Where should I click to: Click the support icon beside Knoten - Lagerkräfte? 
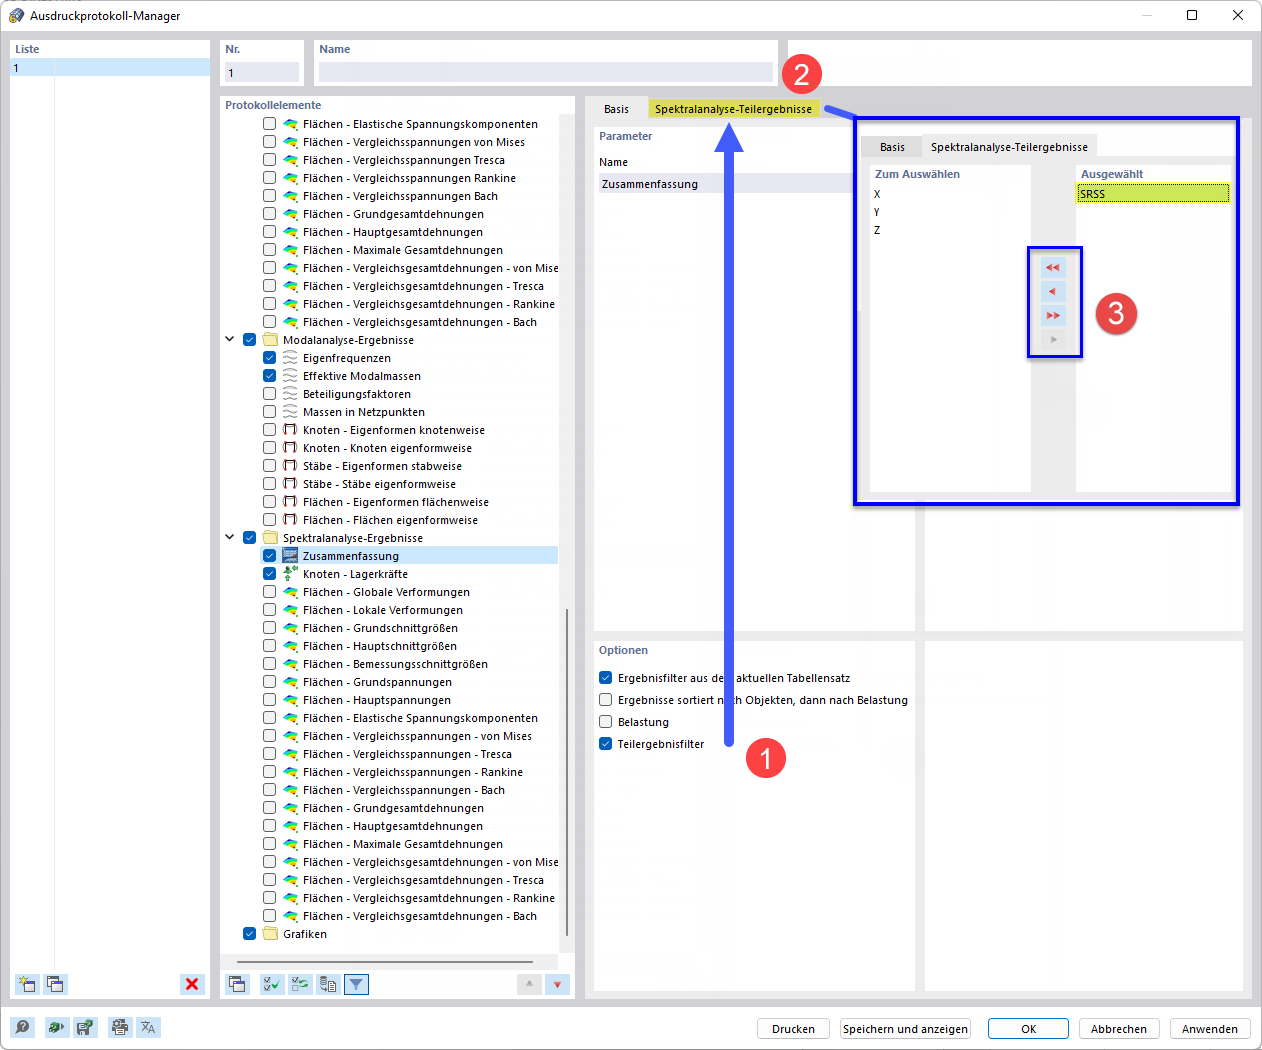pos(290,574)
